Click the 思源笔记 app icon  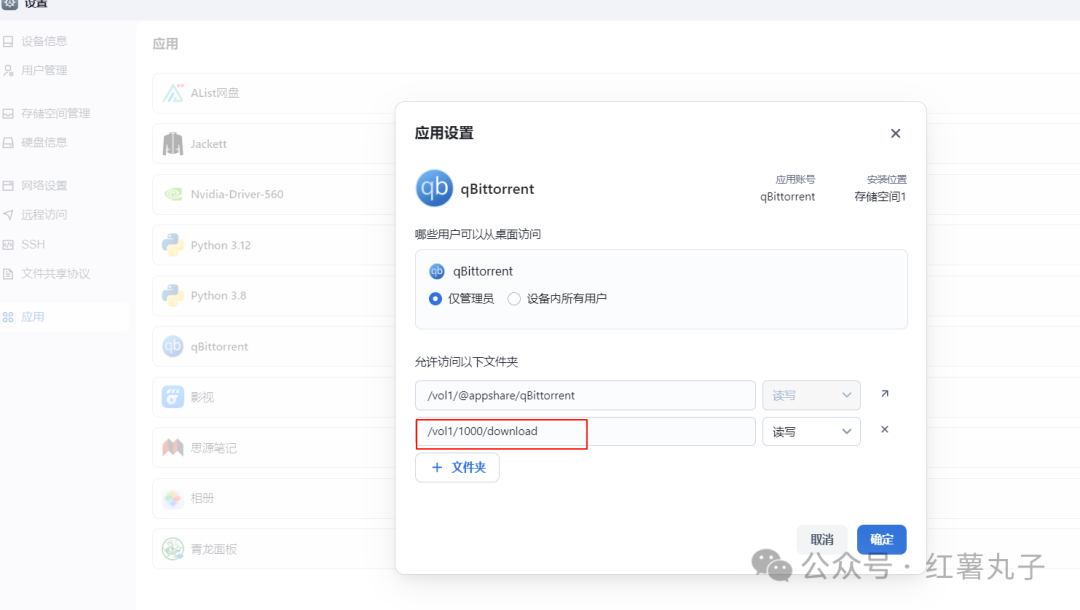pyautogui.click(x=173, y=448)
